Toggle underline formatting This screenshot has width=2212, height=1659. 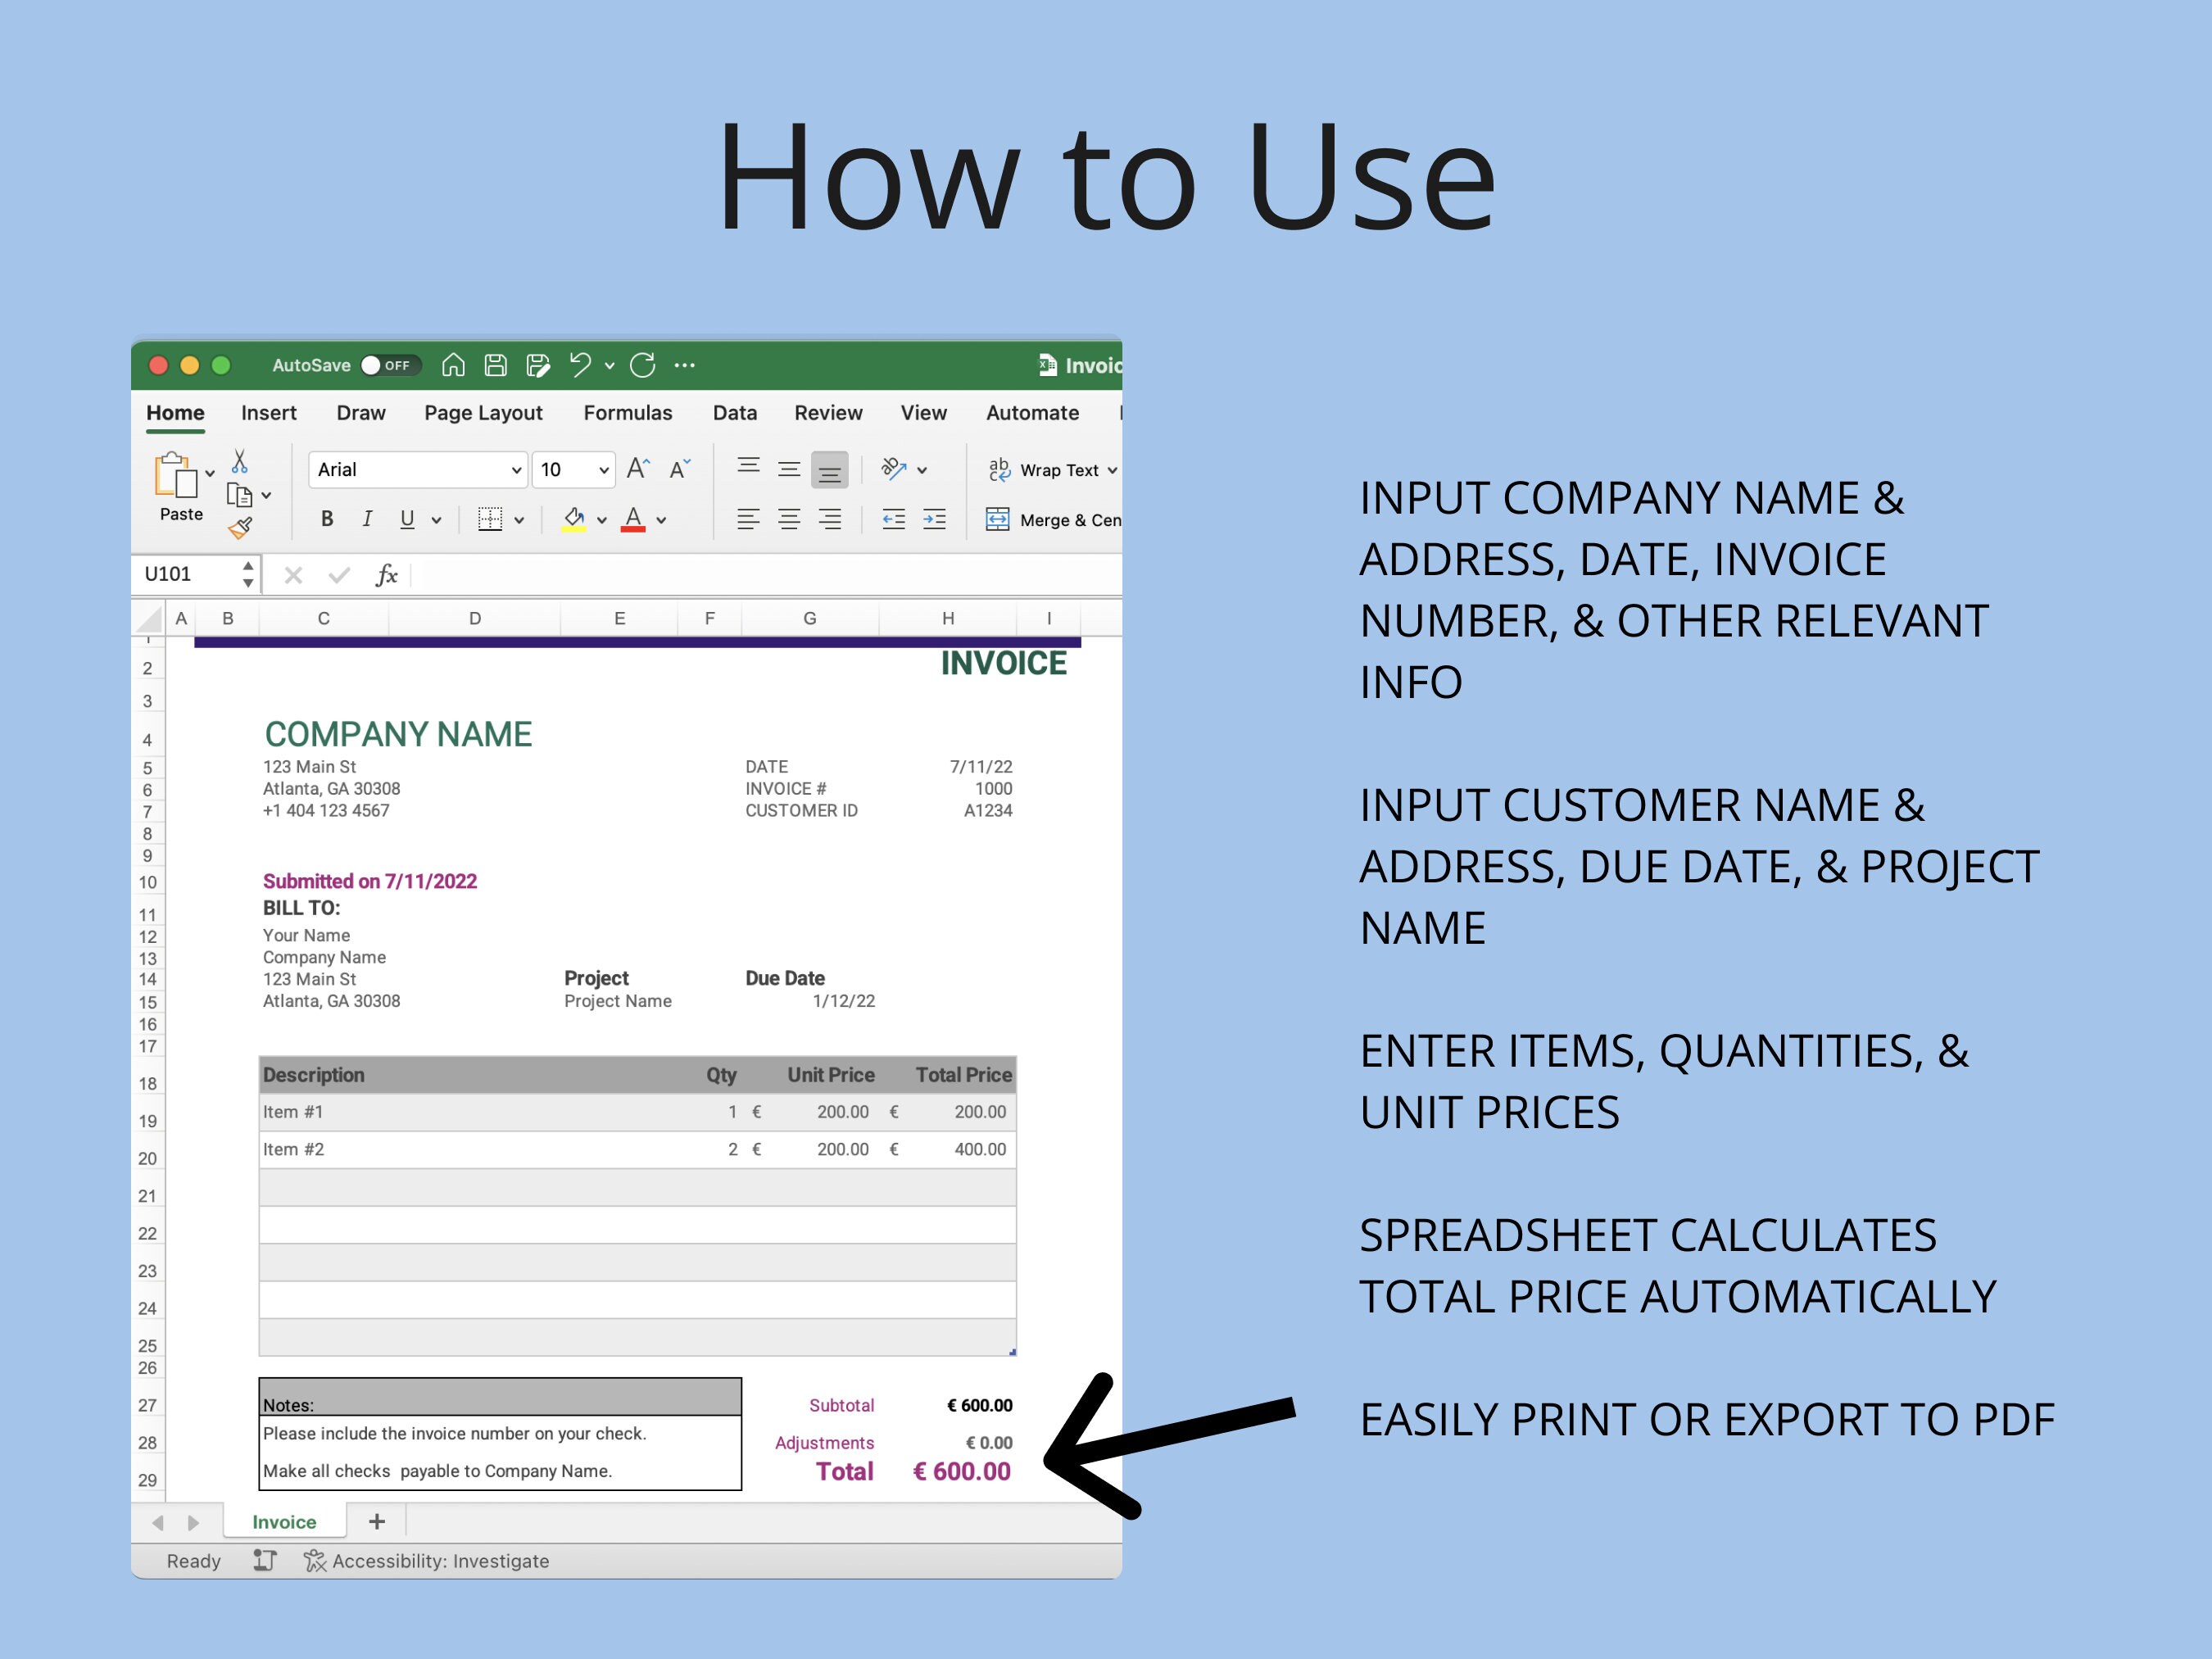(x=407, y=520)
